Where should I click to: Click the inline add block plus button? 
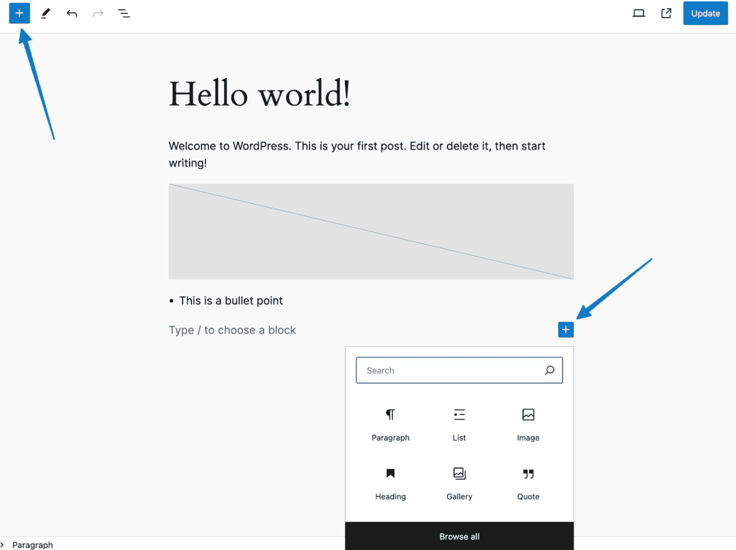pos(566,329)
